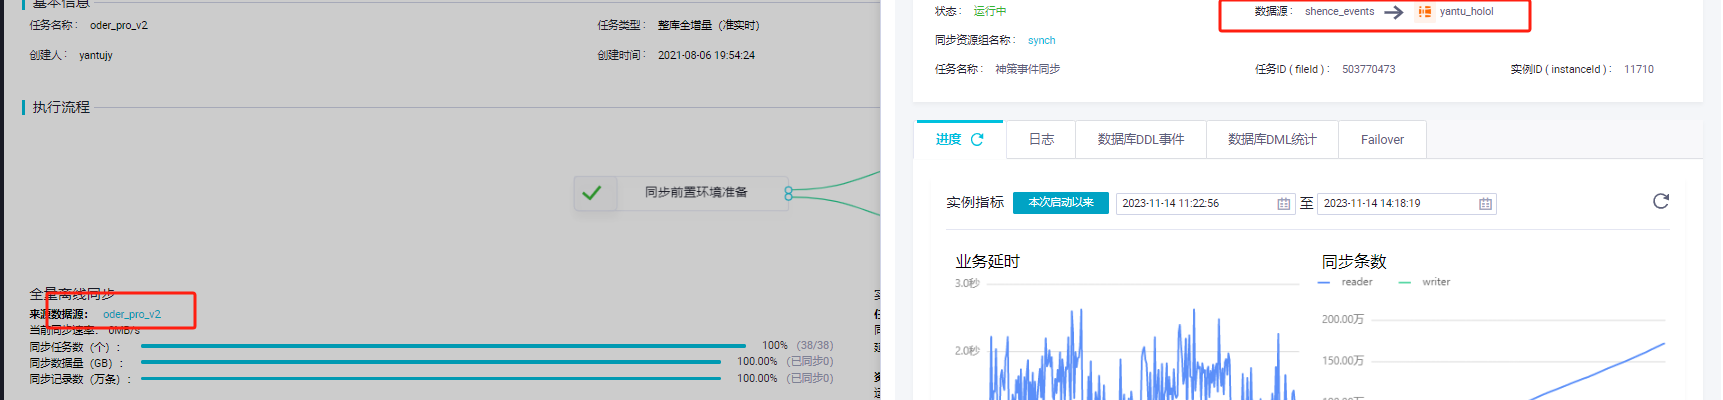Open 数据库DML统计 tab
Screen dimensions: 1723x400
click(x=1272, y=140)
